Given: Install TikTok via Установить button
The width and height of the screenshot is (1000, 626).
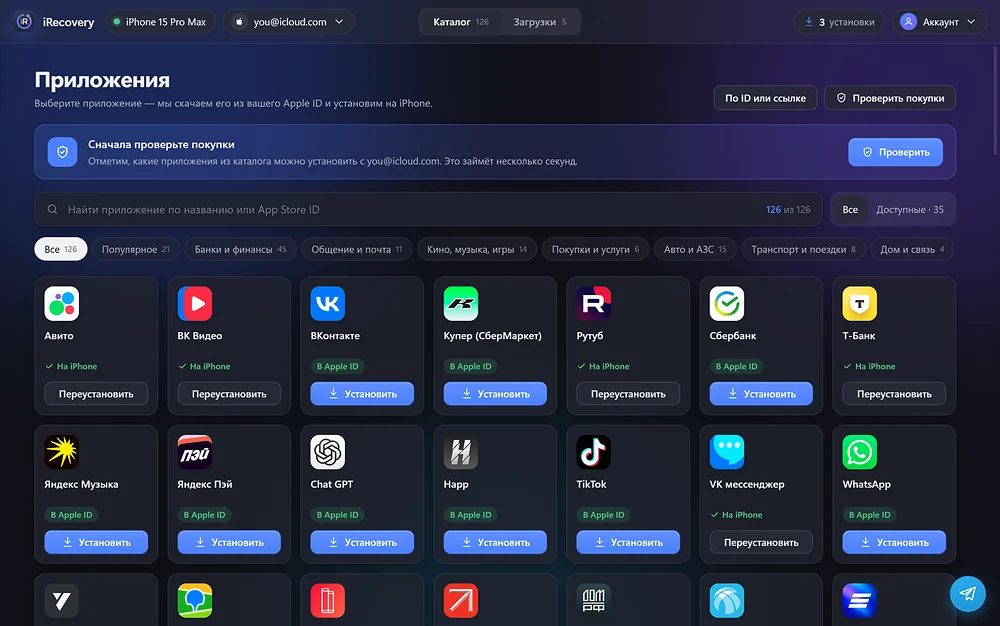Looking at the screenshot, I should tap(628, 542).
